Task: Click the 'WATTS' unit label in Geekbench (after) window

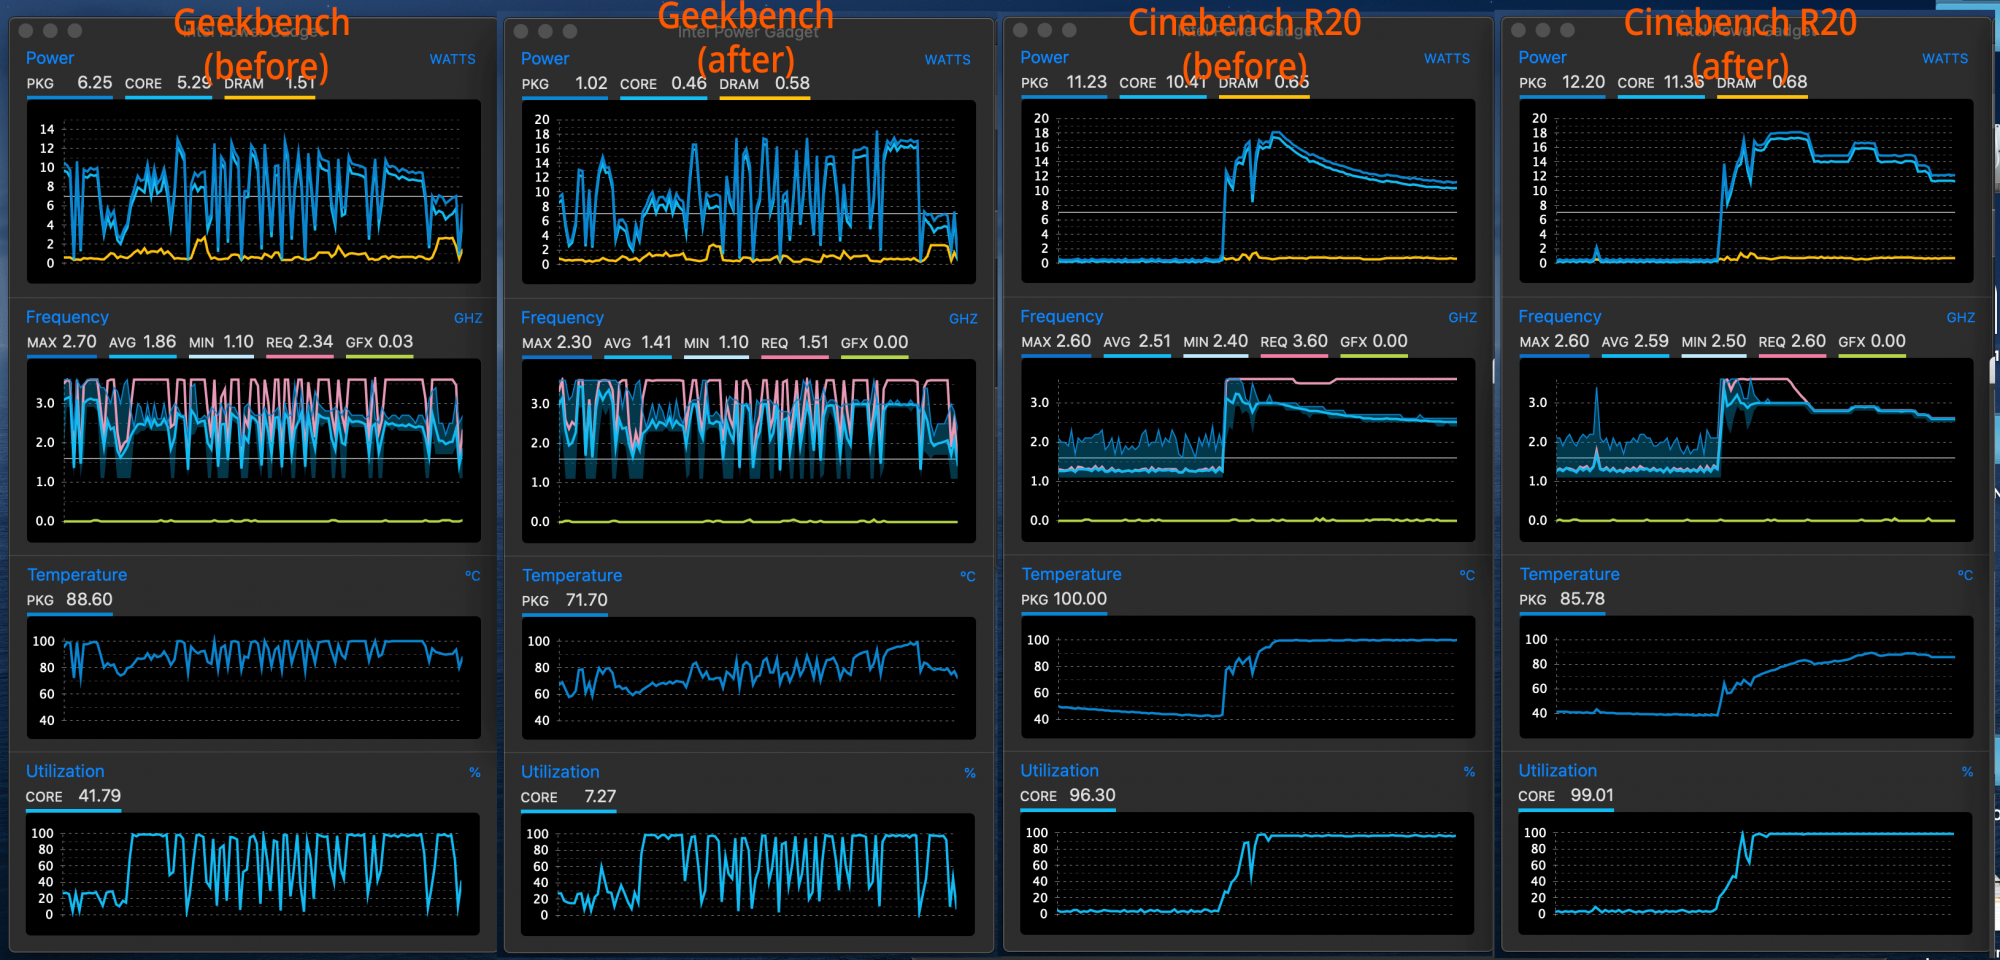Action: click(947, 60)
